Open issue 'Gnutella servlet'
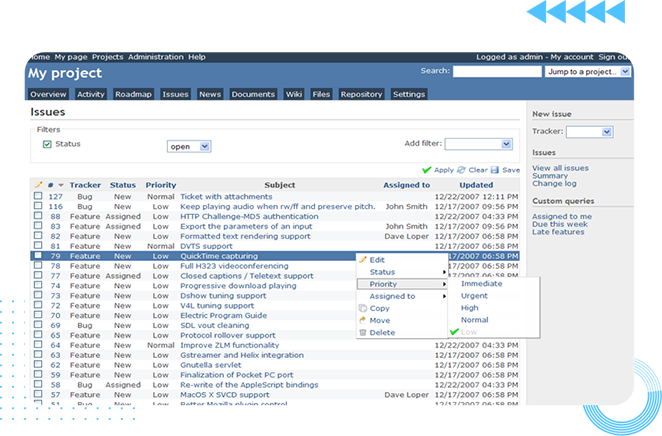 tap(211, 365)
